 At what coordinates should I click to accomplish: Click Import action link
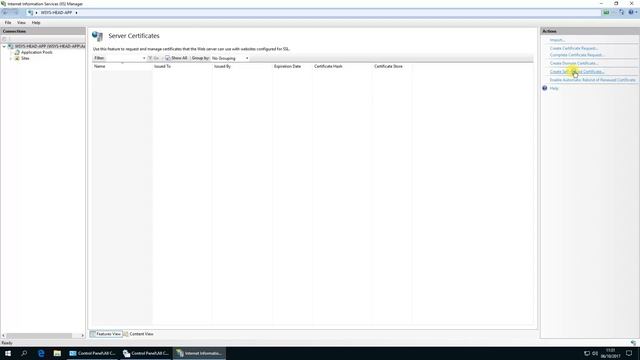[x=557, y=40]
